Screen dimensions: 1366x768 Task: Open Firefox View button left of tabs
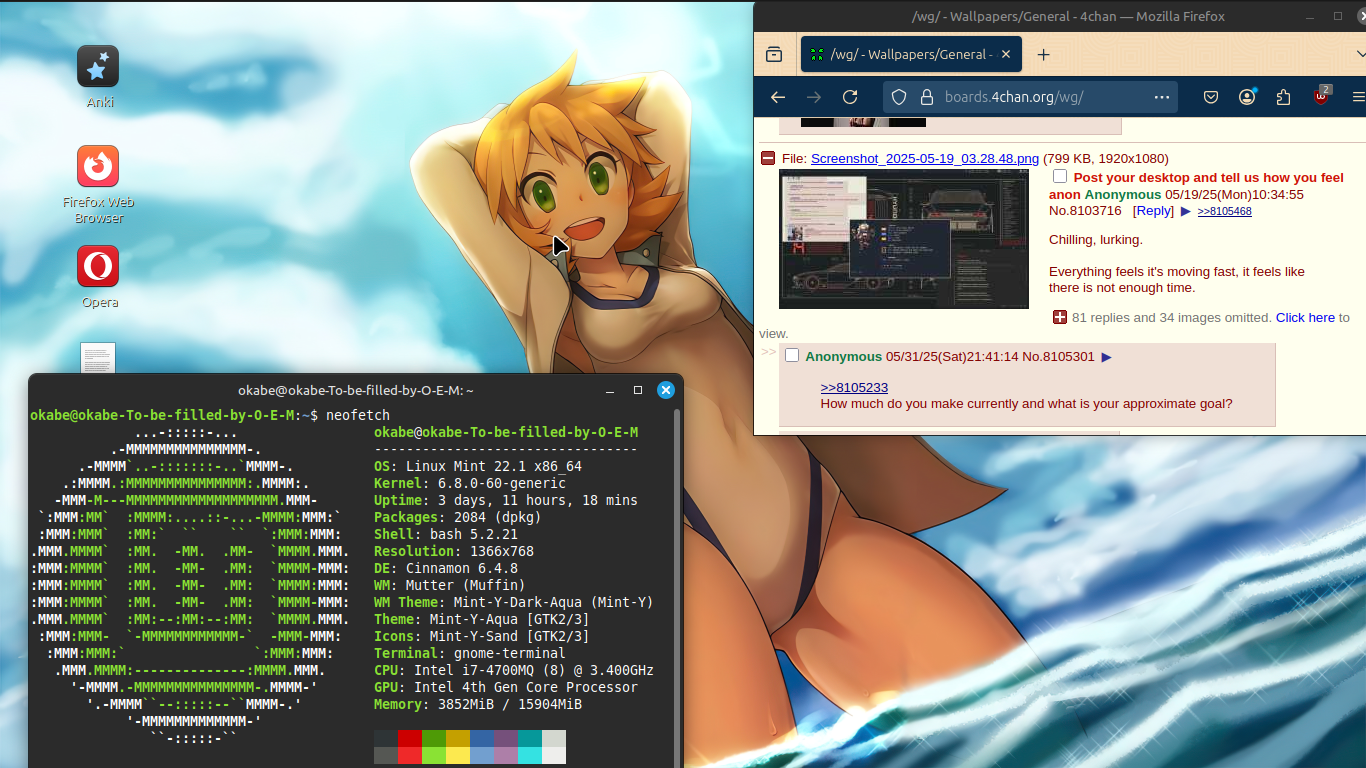tap(774, 55)
